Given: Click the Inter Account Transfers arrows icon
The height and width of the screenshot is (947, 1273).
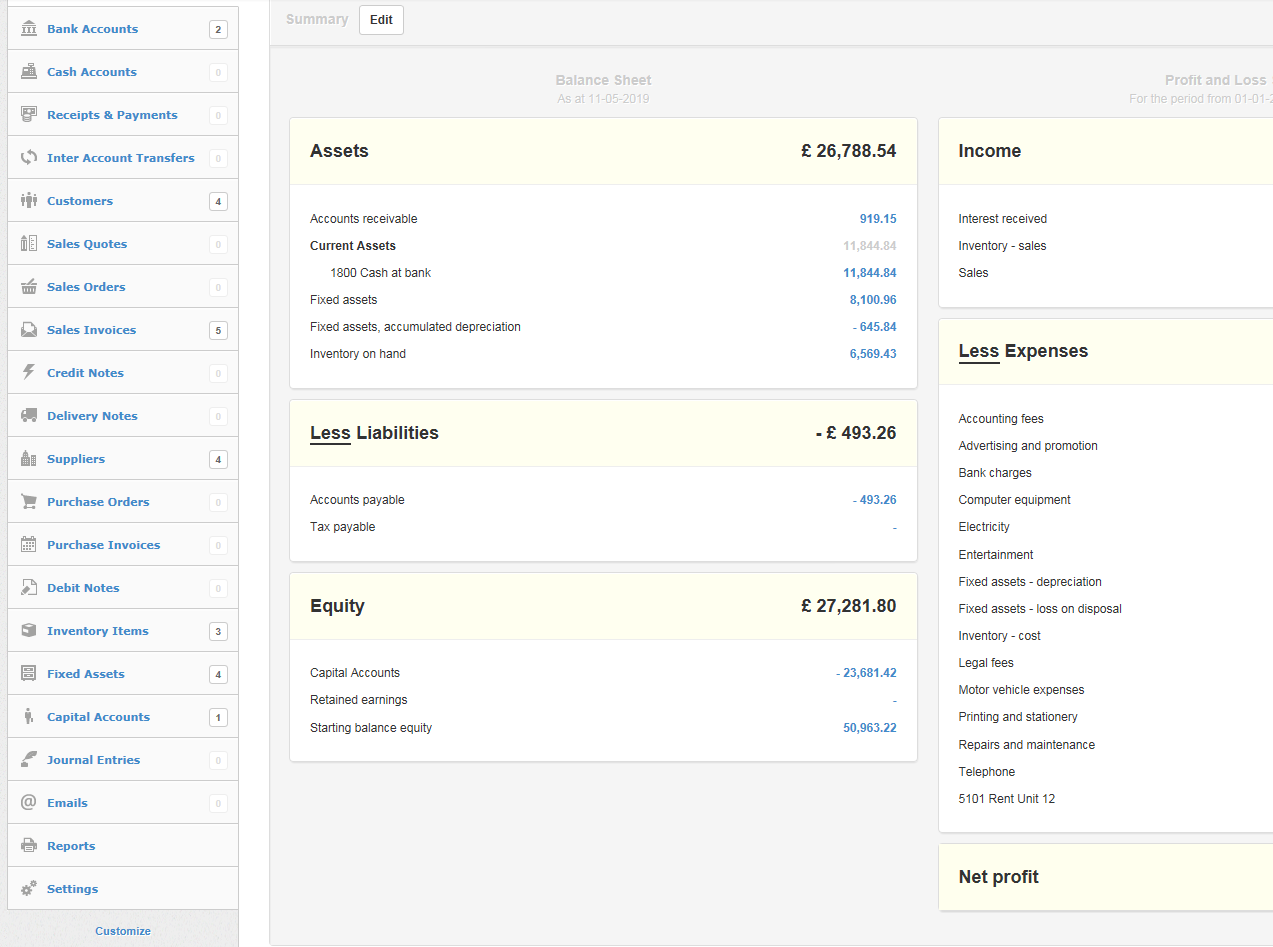Looking at the screenshot, I should (29, 157).
